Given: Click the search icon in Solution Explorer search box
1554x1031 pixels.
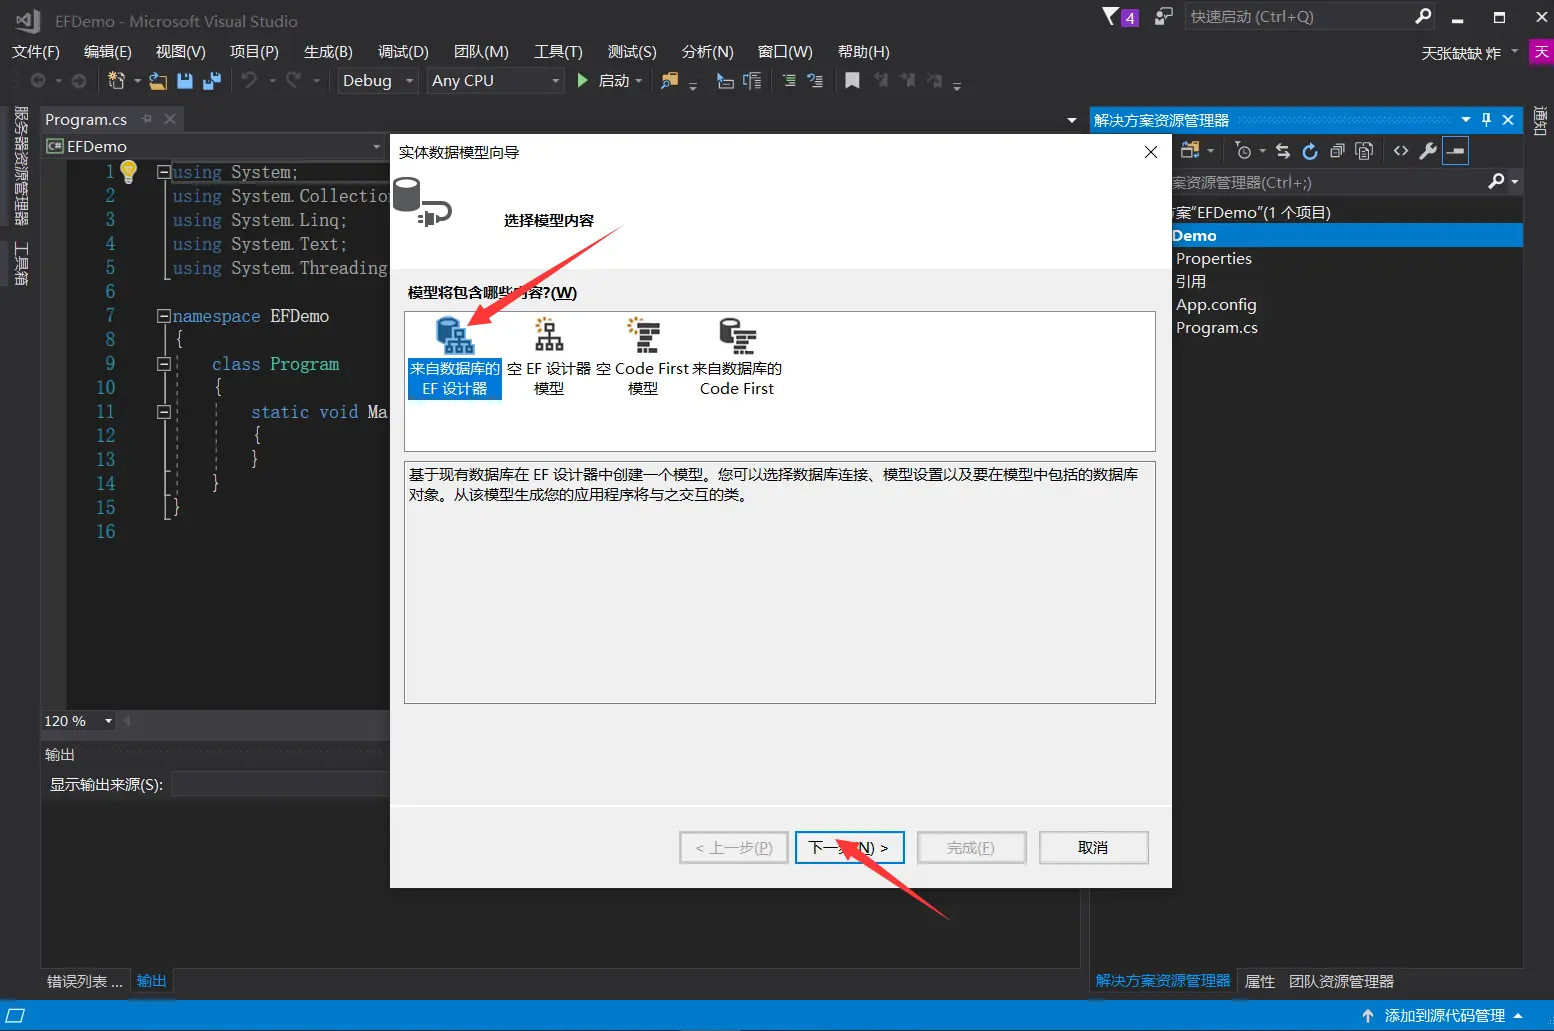Looking at the screenshot, I should point(1496,181).
